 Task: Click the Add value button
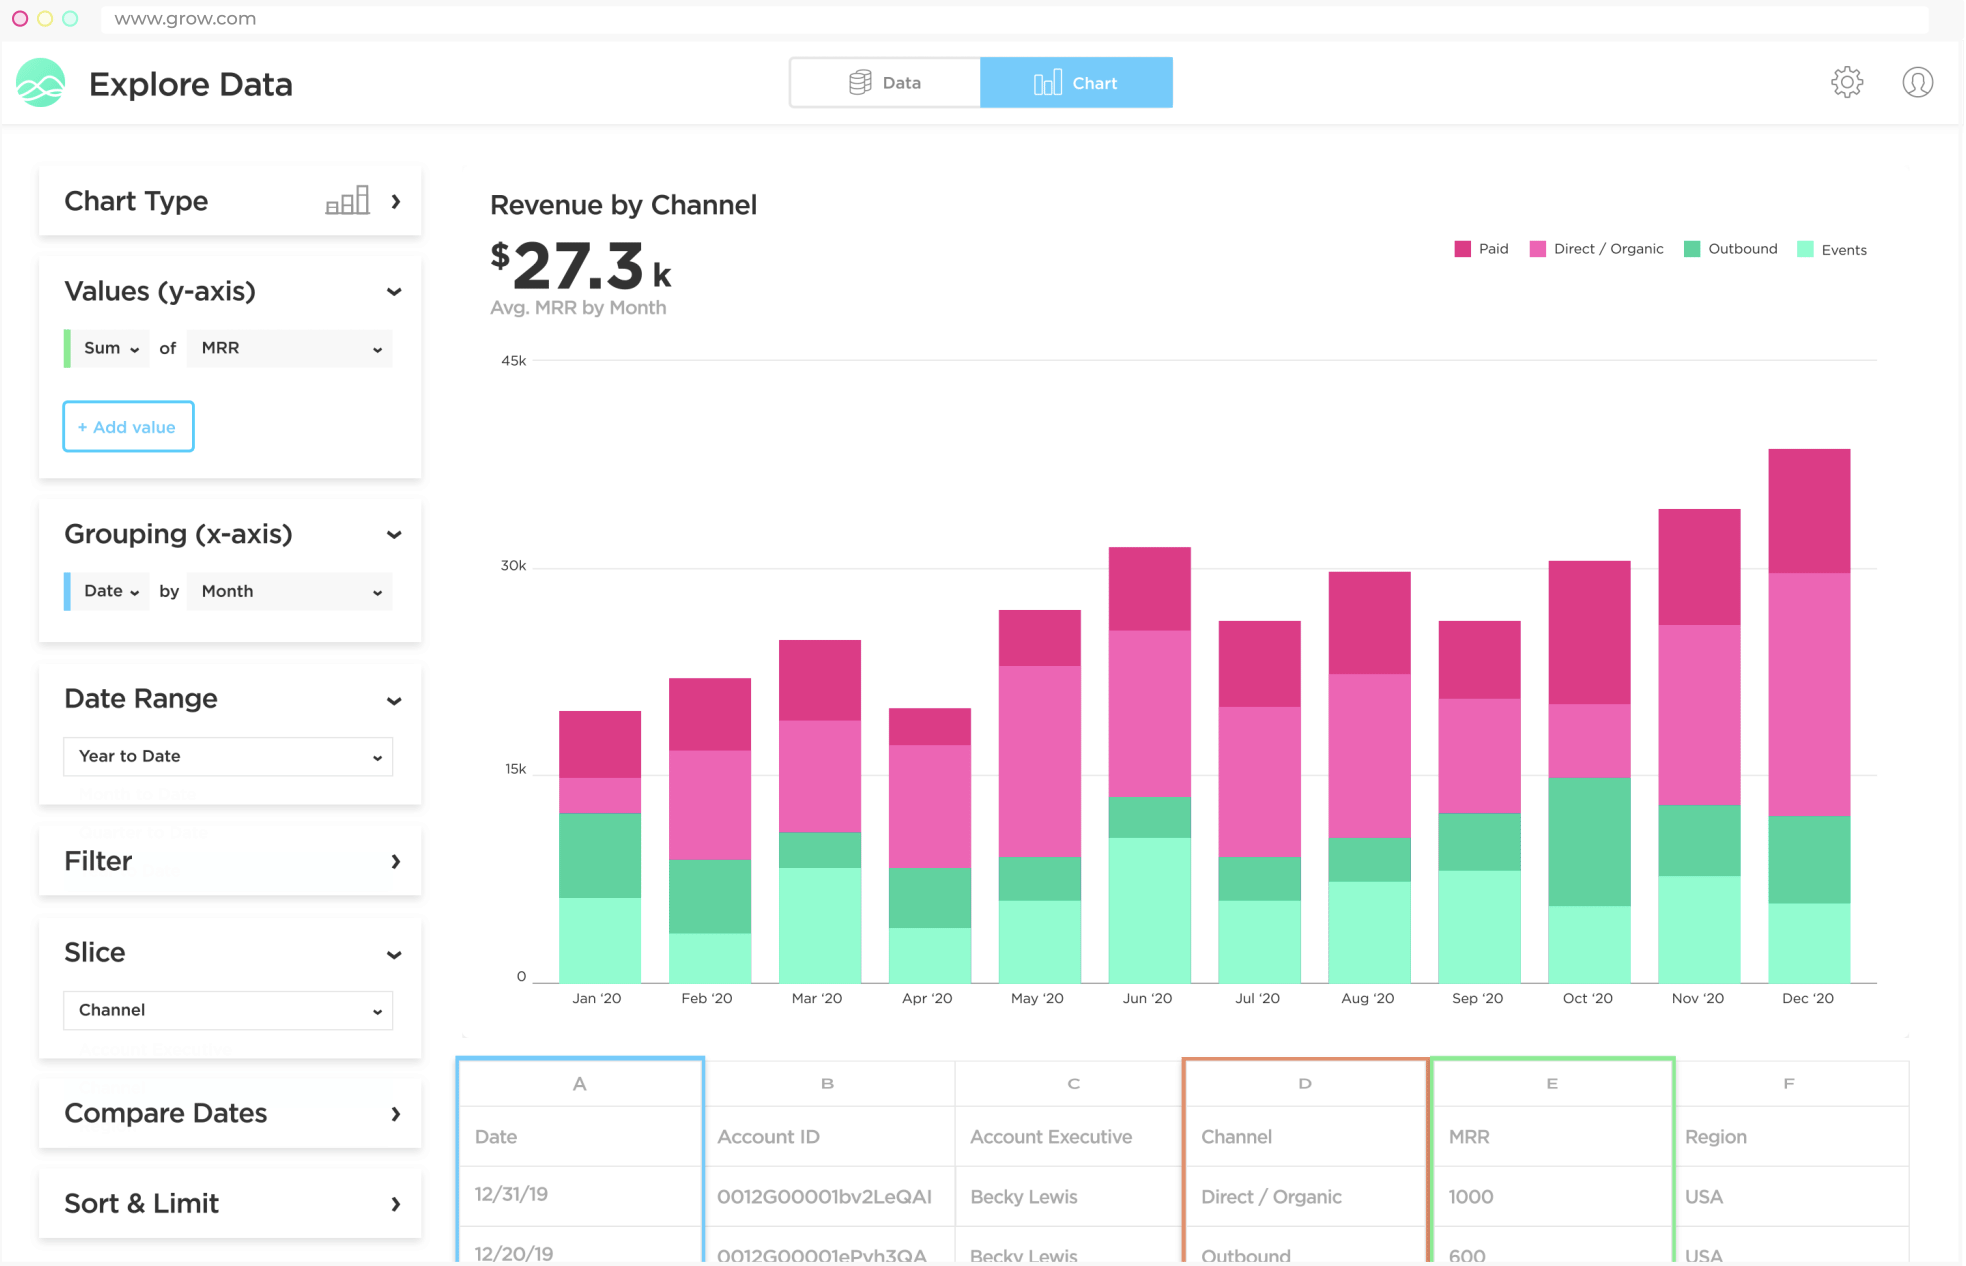coord(128,427)
